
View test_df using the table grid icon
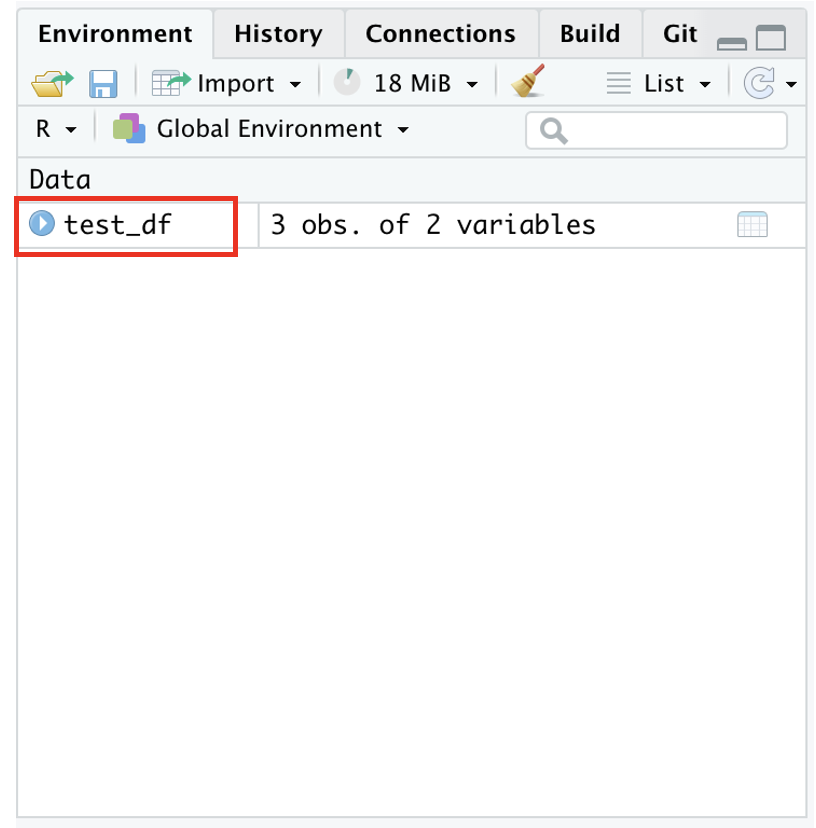click(752, 225)
